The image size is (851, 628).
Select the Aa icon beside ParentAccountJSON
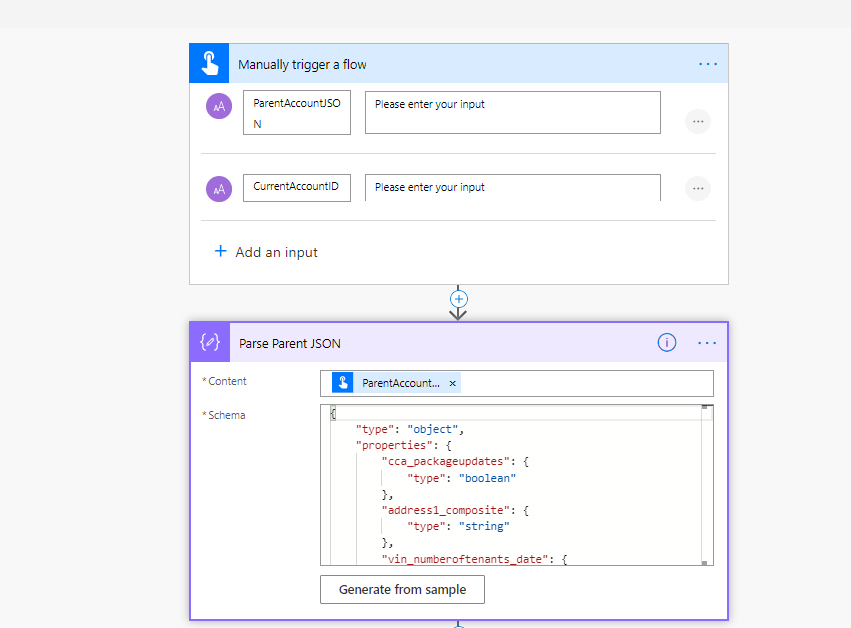click(x=218, y=106)
